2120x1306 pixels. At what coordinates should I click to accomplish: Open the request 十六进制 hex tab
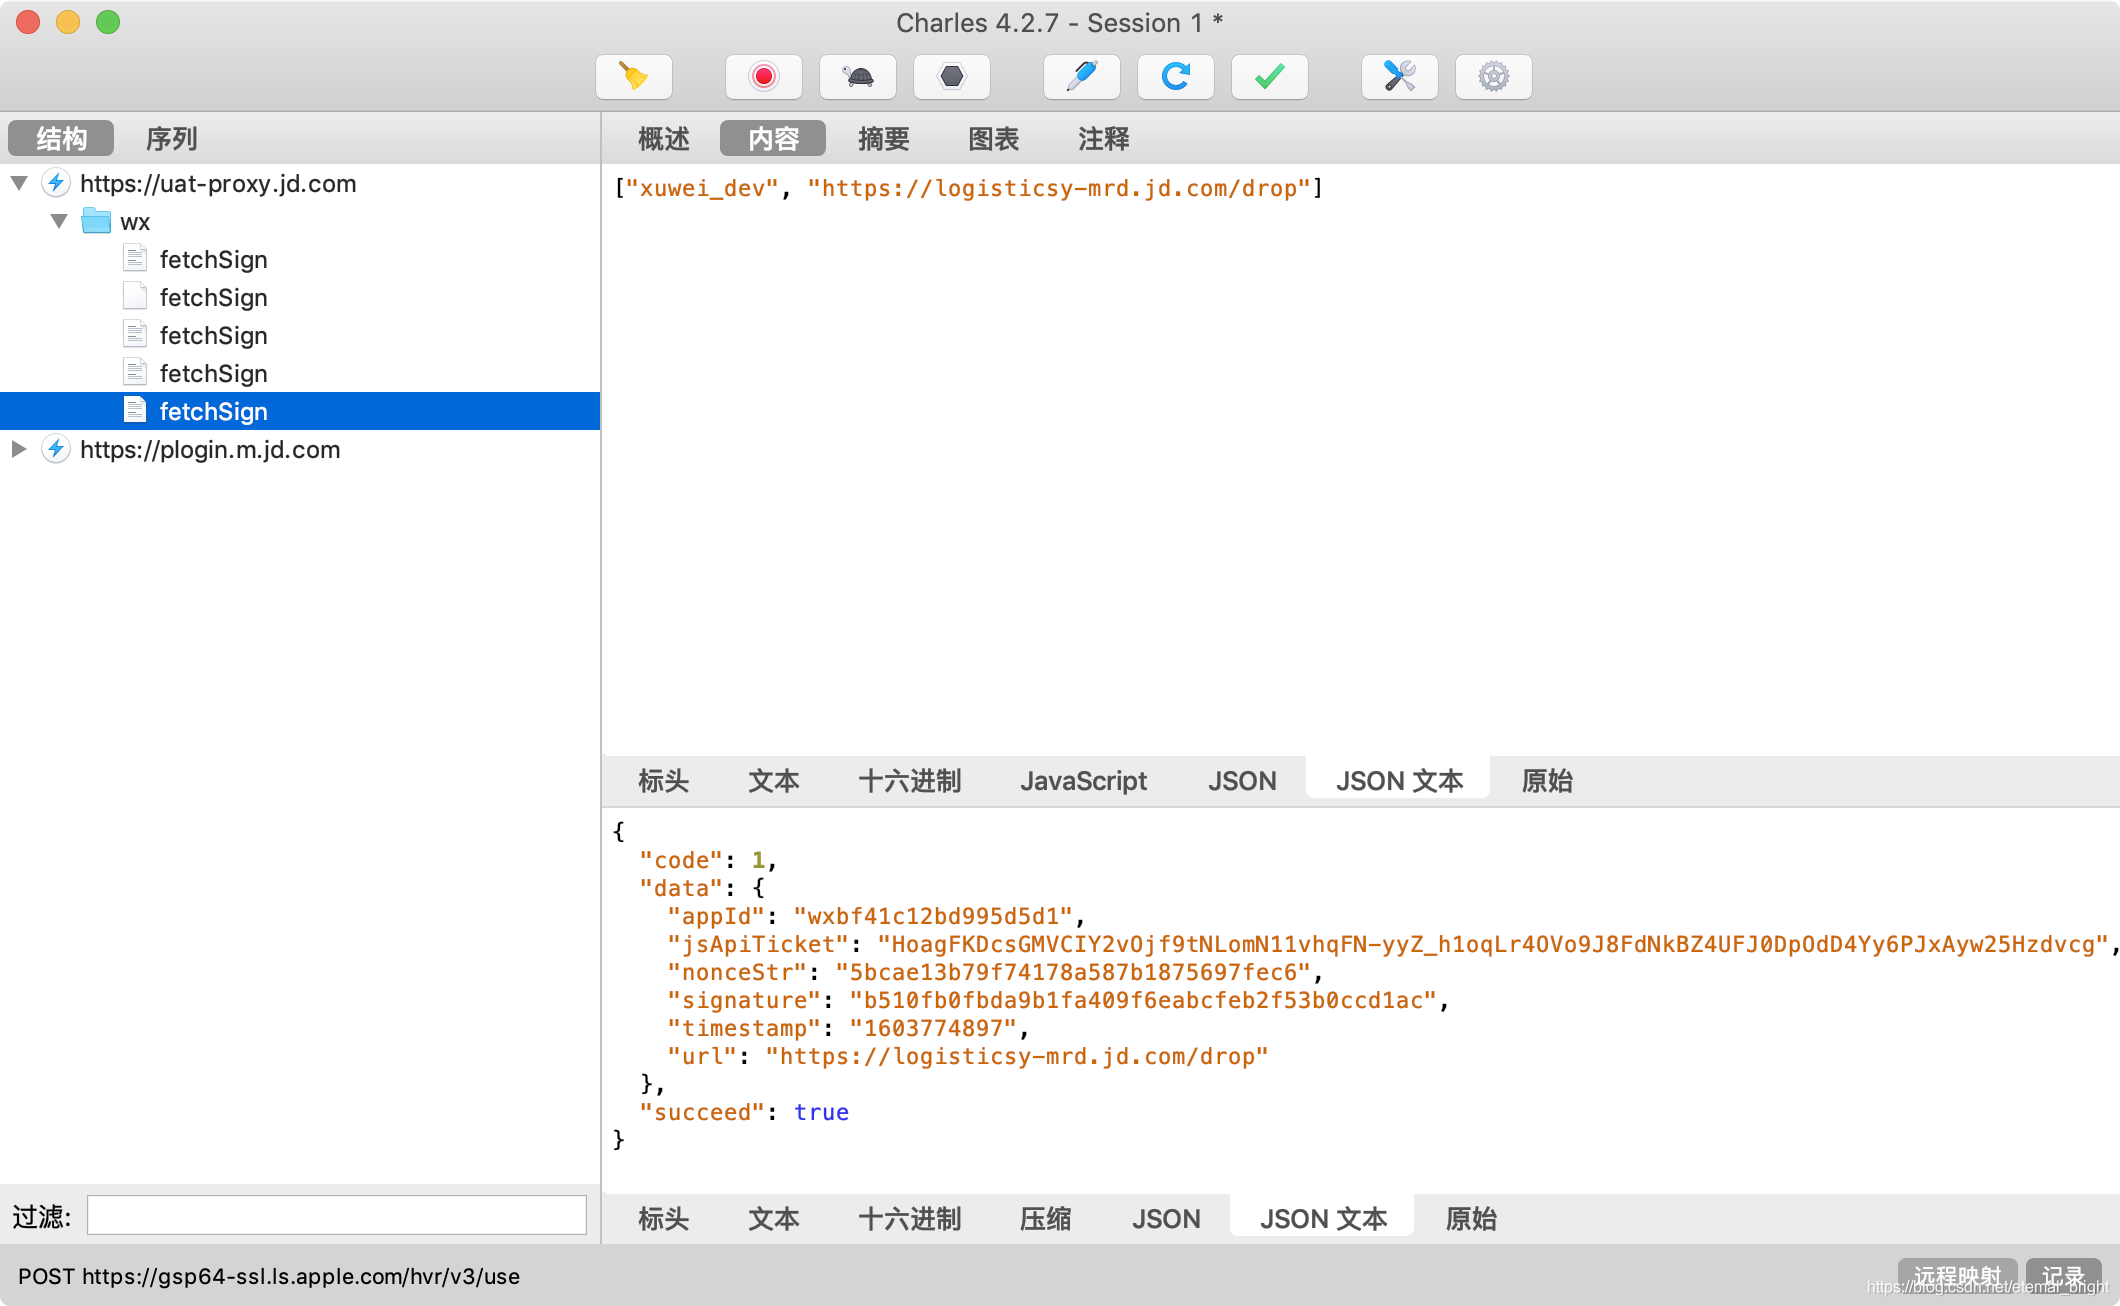(x=910, y=781)
